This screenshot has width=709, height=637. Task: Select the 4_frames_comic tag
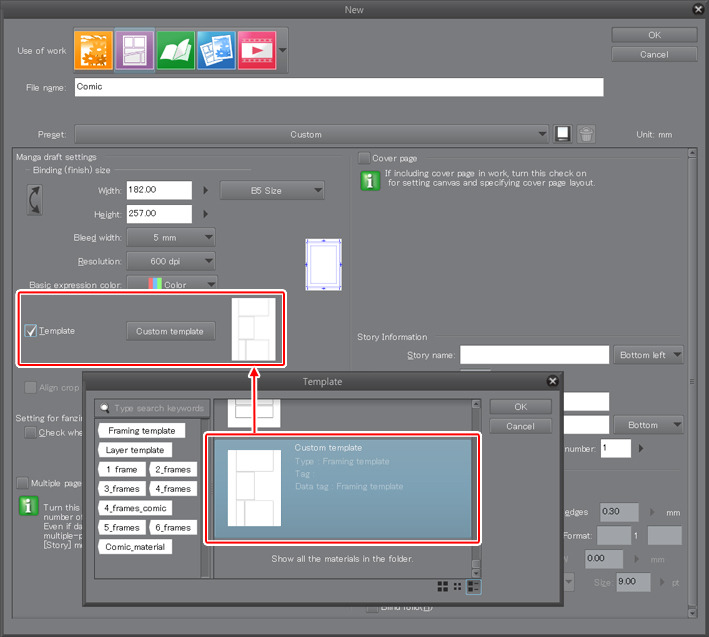click(135, 508)
